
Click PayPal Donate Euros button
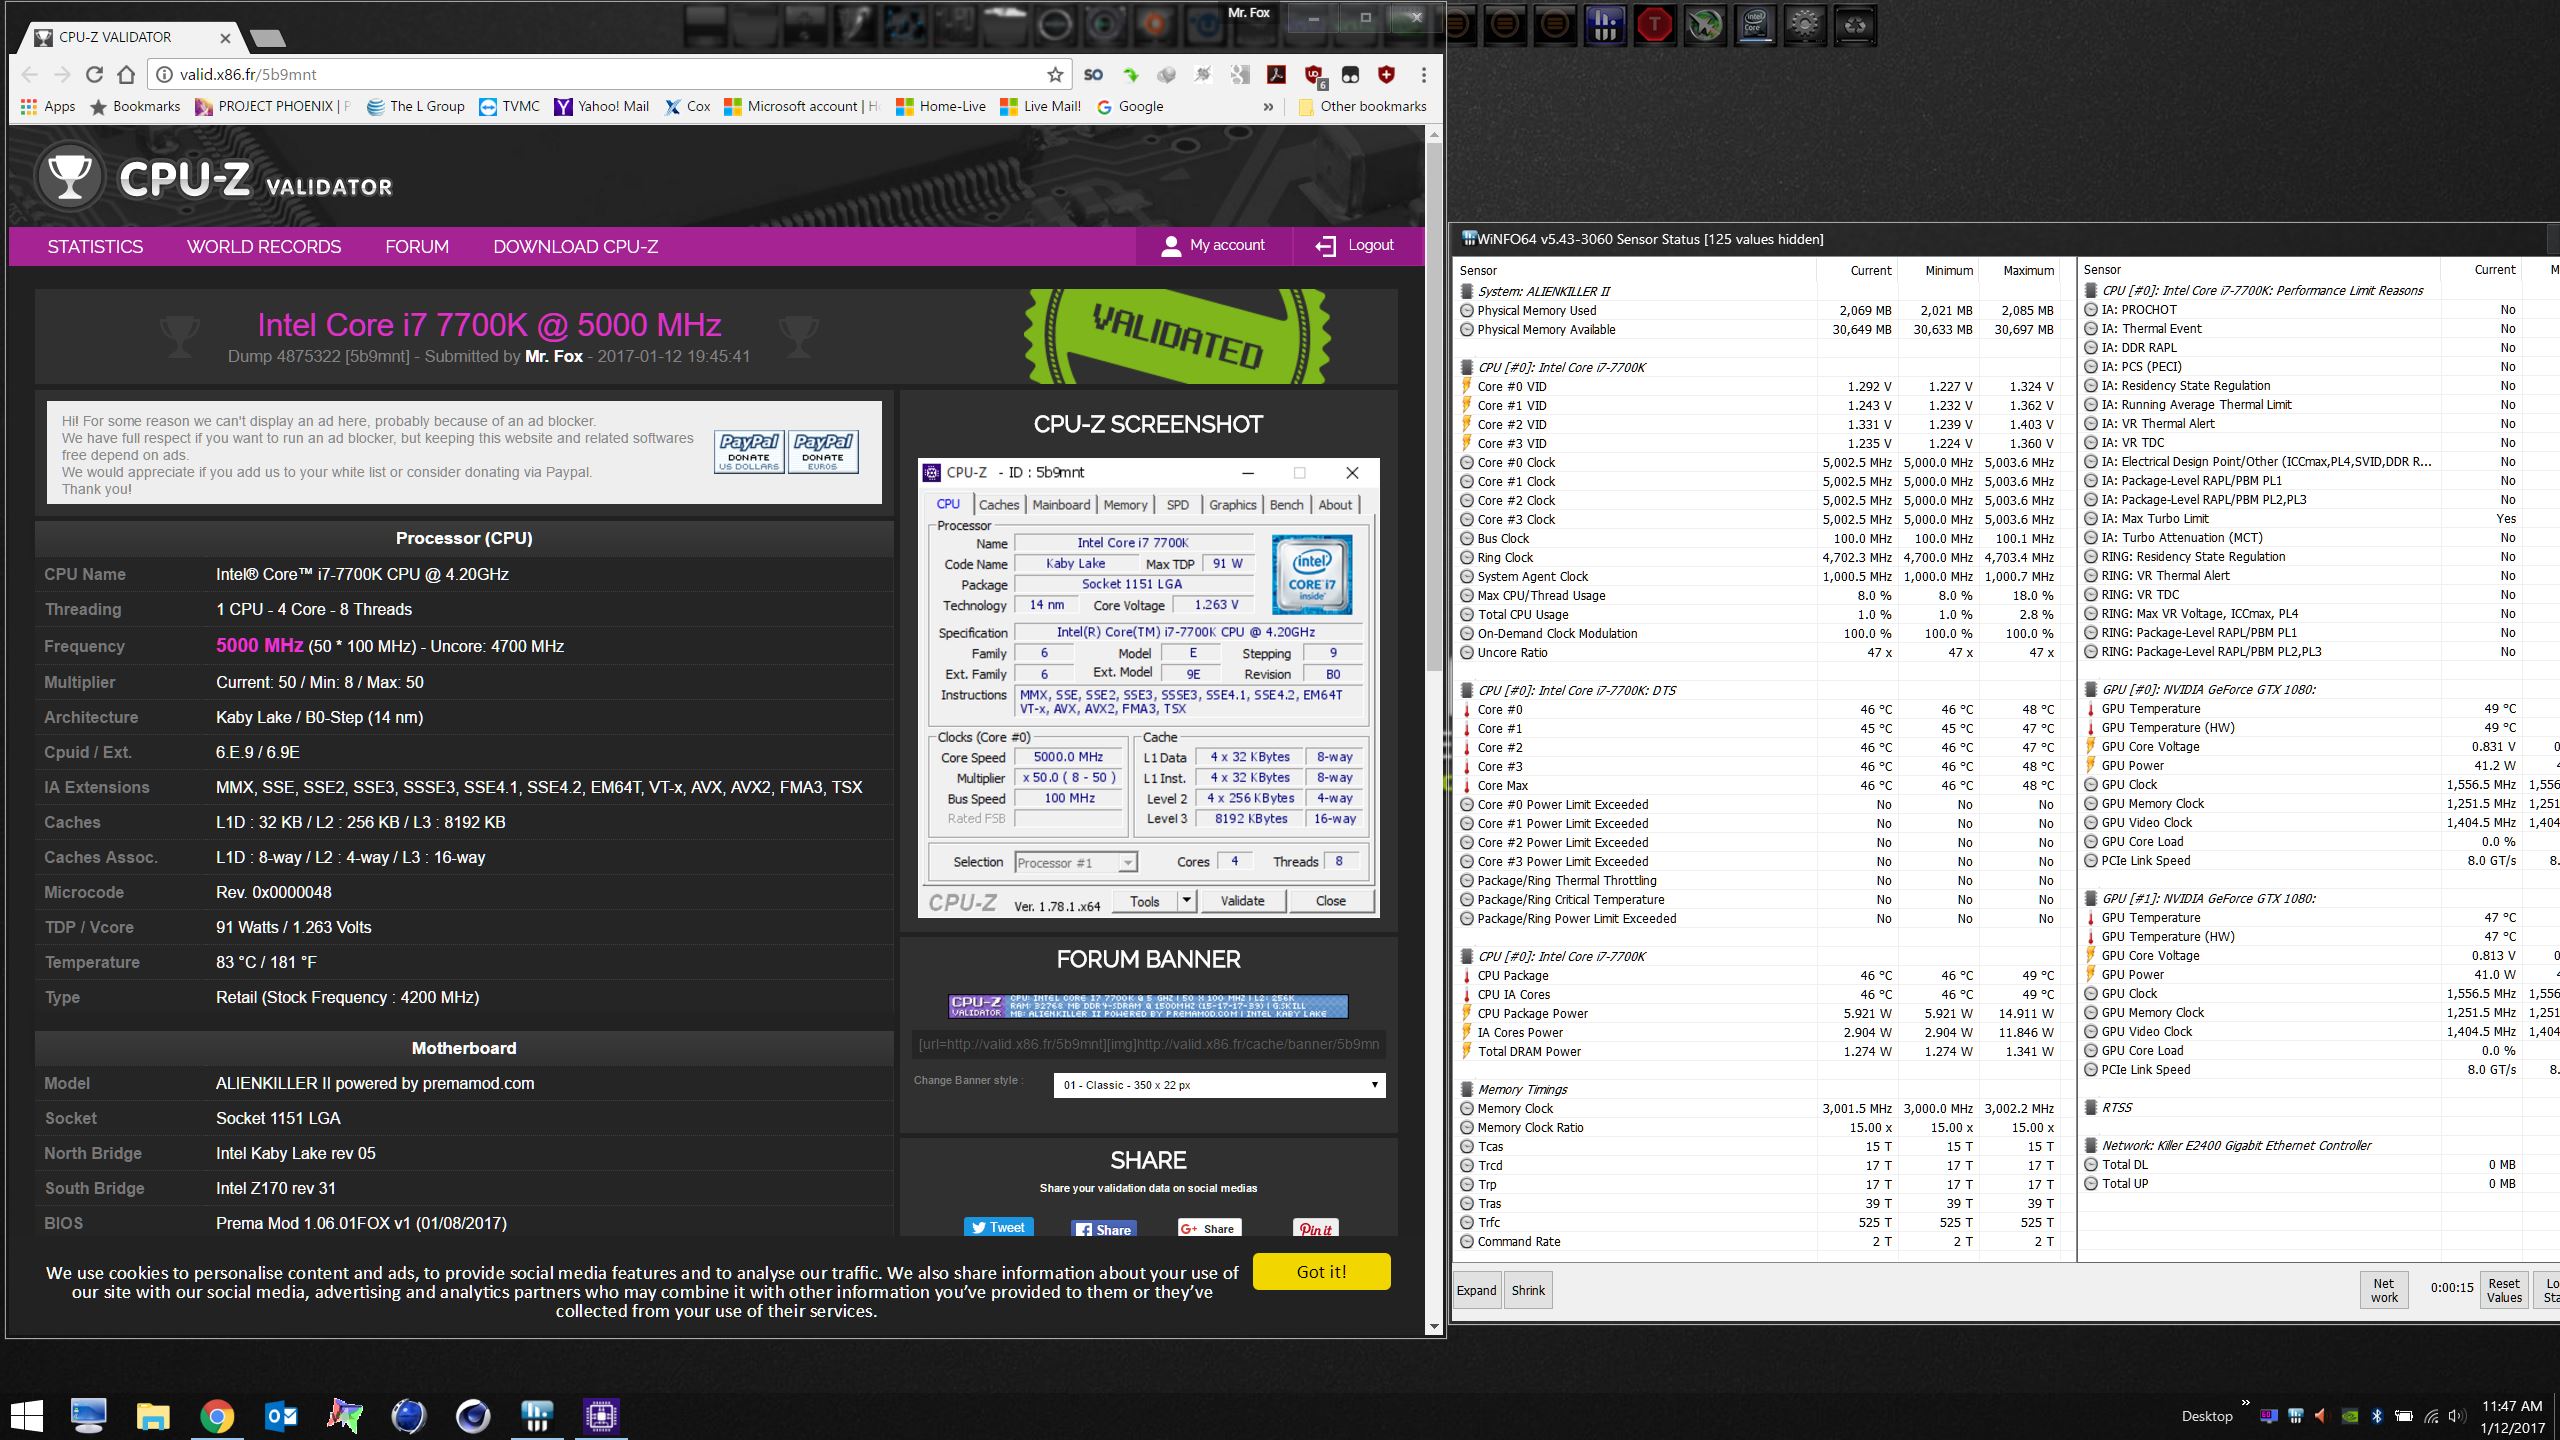[823, 451]
